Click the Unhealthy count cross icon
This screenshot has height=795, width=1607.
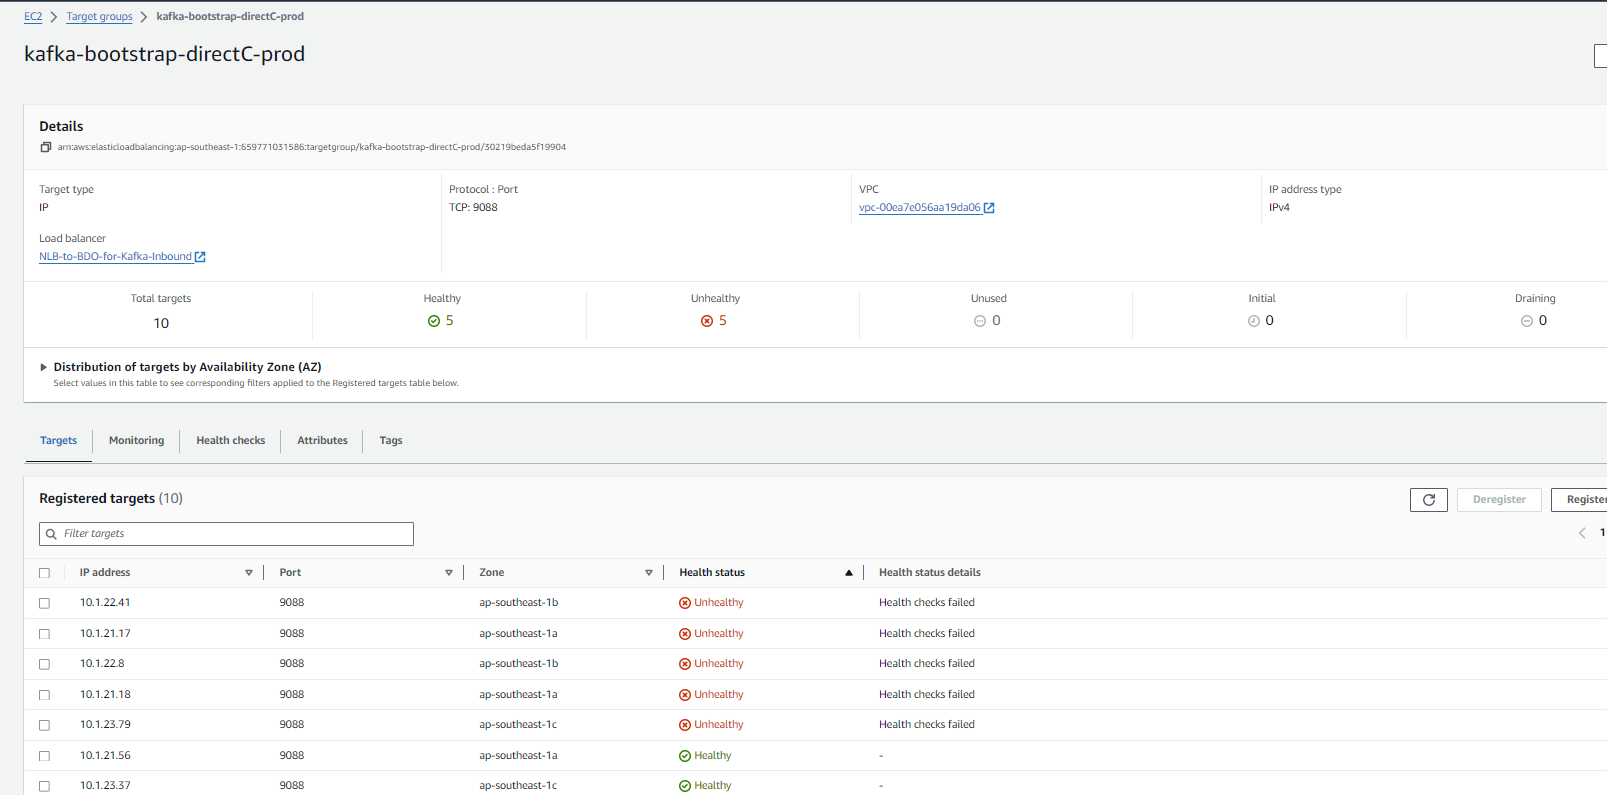[x=707, y=321]
